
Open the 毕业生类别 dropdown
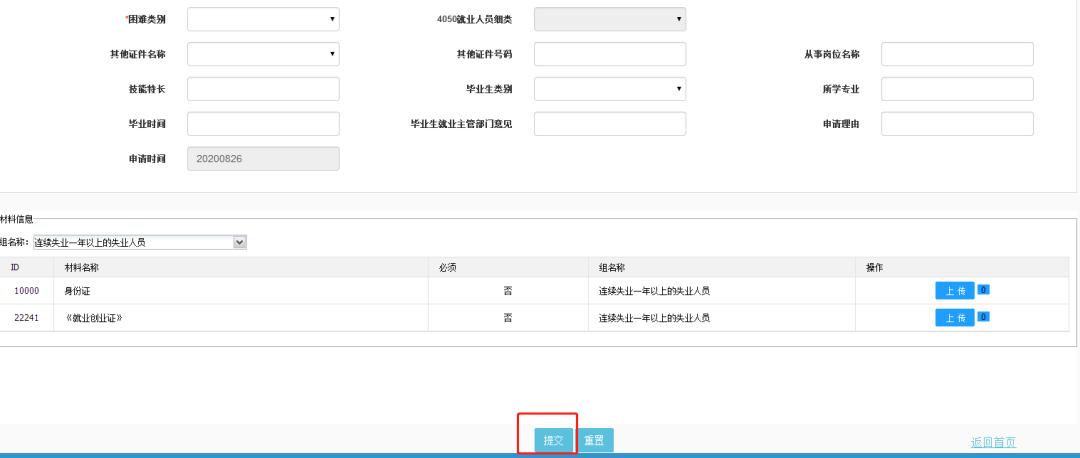610,89
